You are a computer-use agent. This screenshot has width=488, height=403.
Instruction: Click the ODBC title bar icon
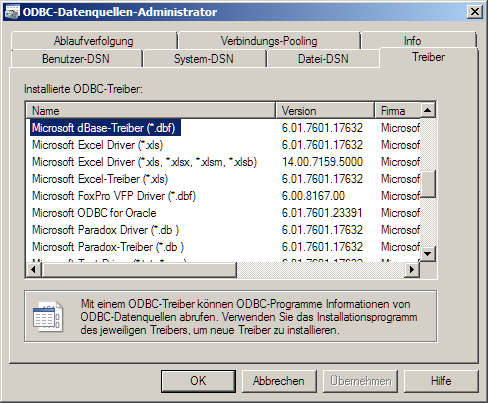tap(12, 12)
